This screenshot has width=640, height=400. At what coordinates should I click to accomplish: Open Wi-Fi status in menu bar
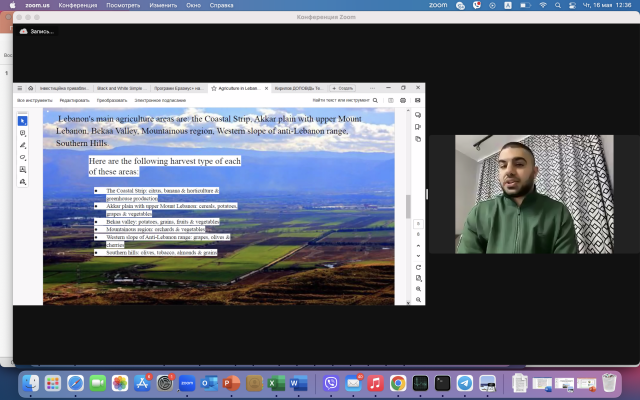(543, 5)
